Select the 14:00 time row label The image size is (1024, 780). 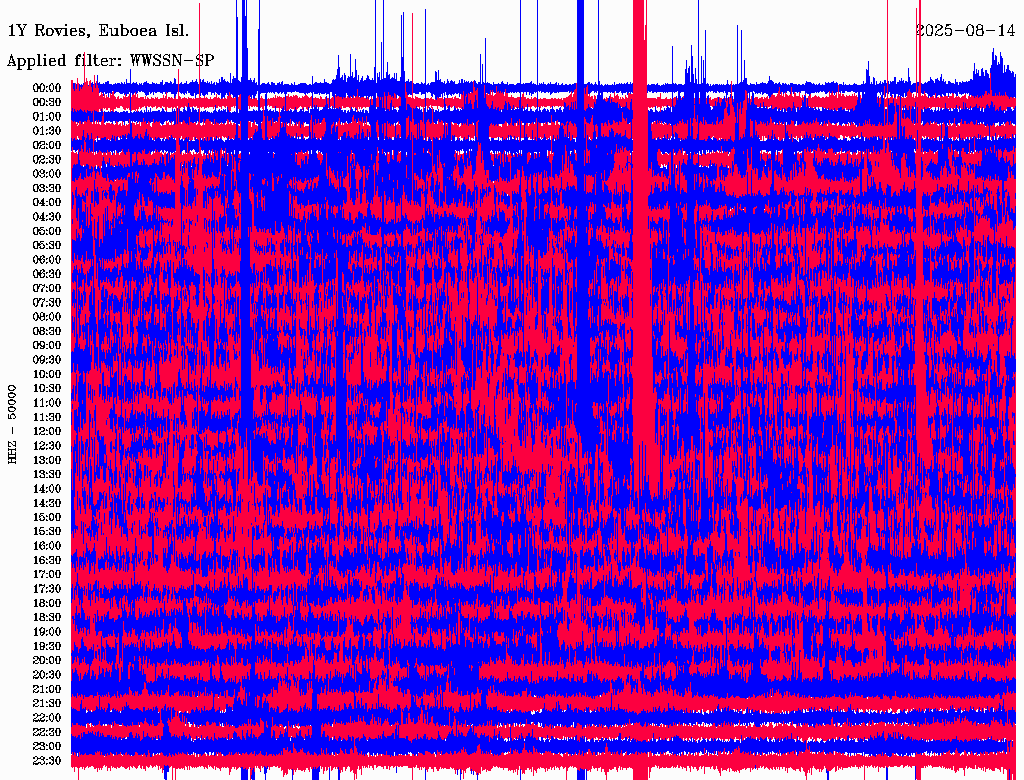pos(47,489)
